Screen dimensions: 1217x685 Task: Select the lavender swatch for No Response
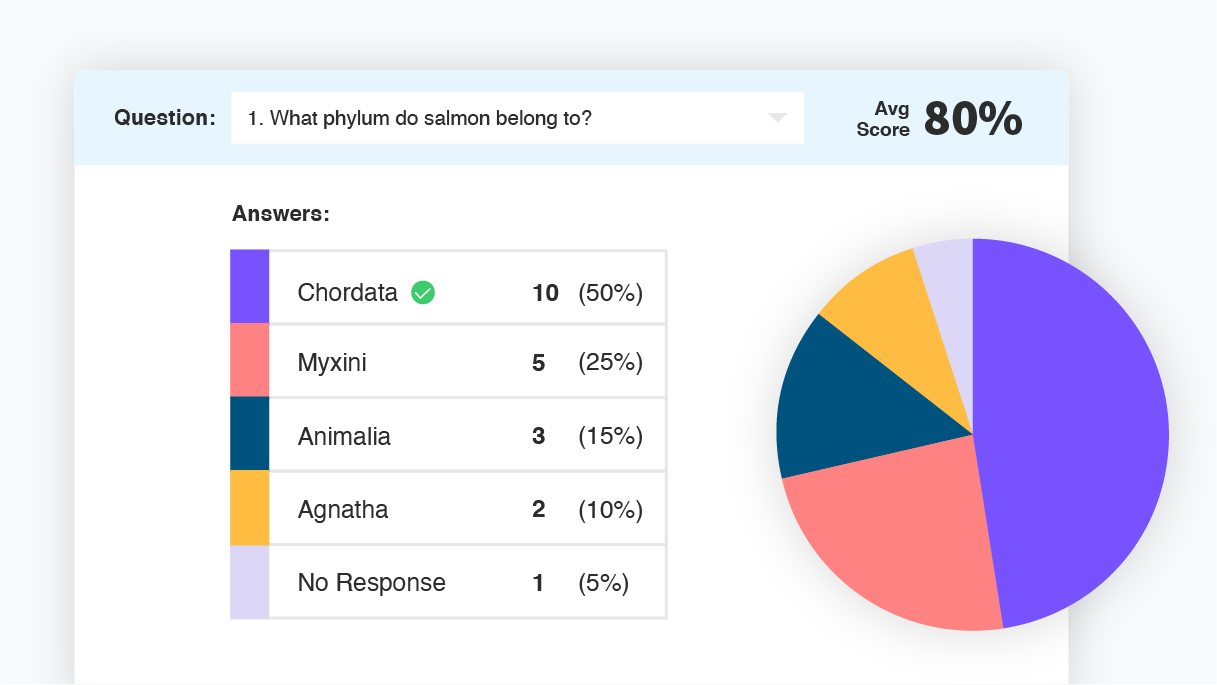250,581
